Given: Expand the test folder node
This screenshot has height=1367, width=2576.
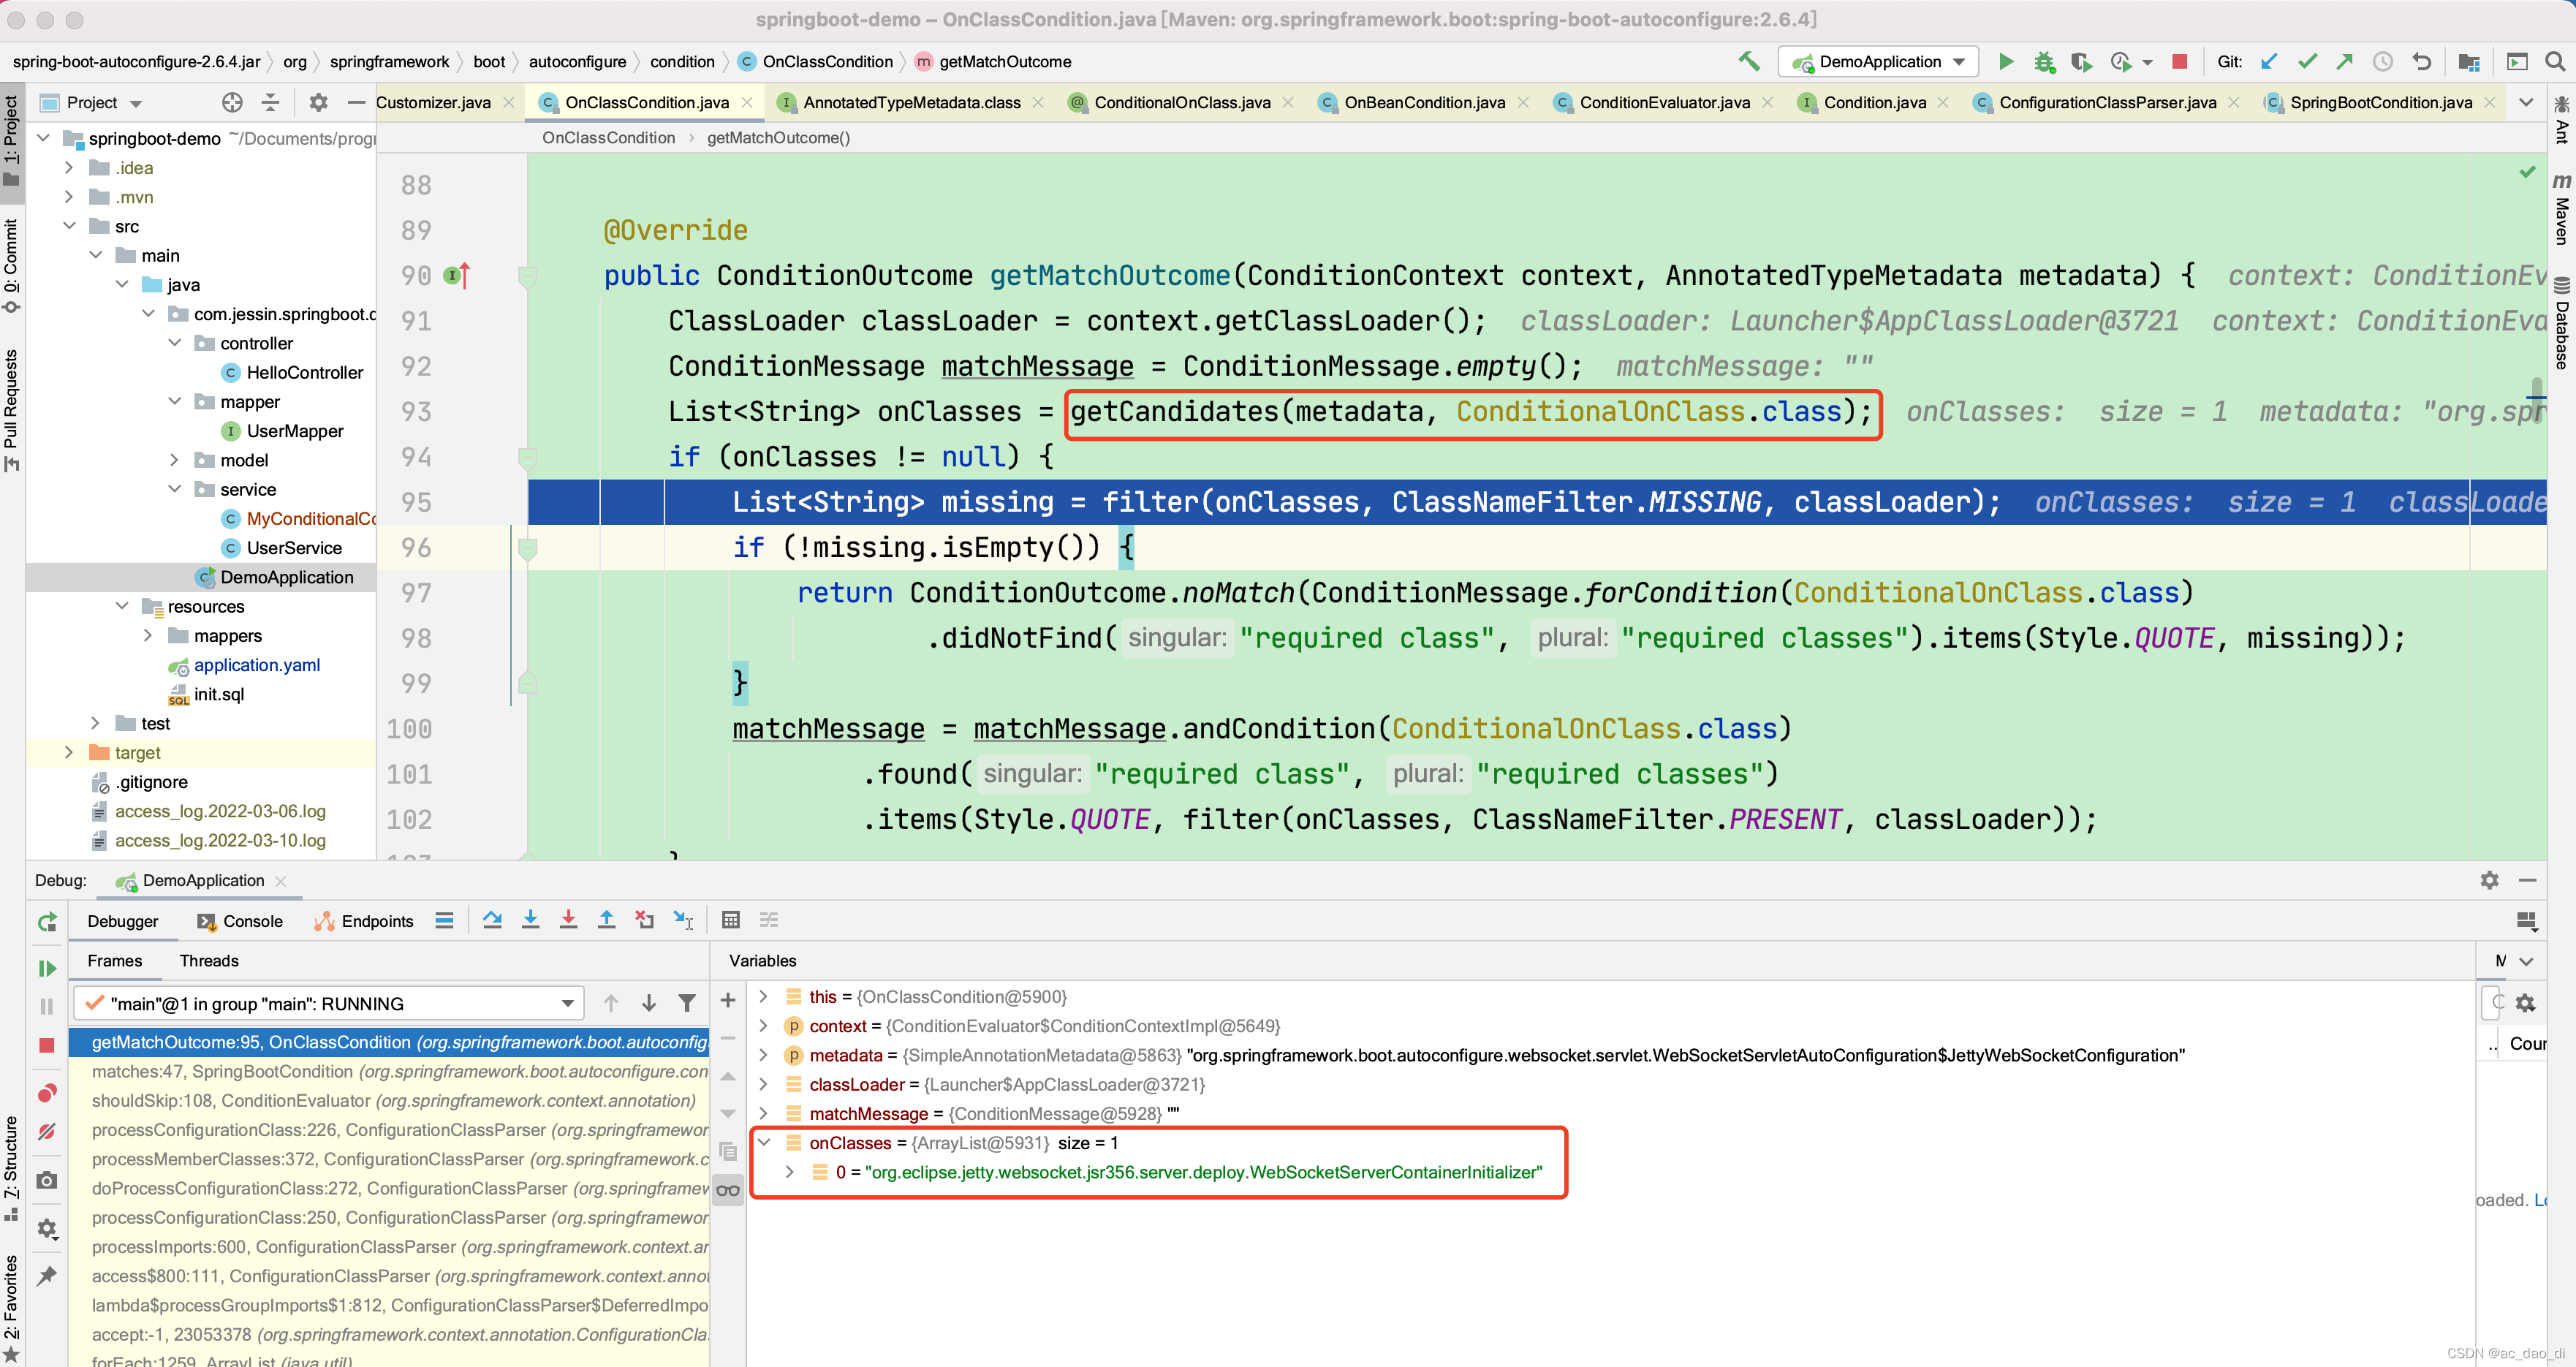Looking at the screenshot, I should pyautogui.click(x=96, y=723).
